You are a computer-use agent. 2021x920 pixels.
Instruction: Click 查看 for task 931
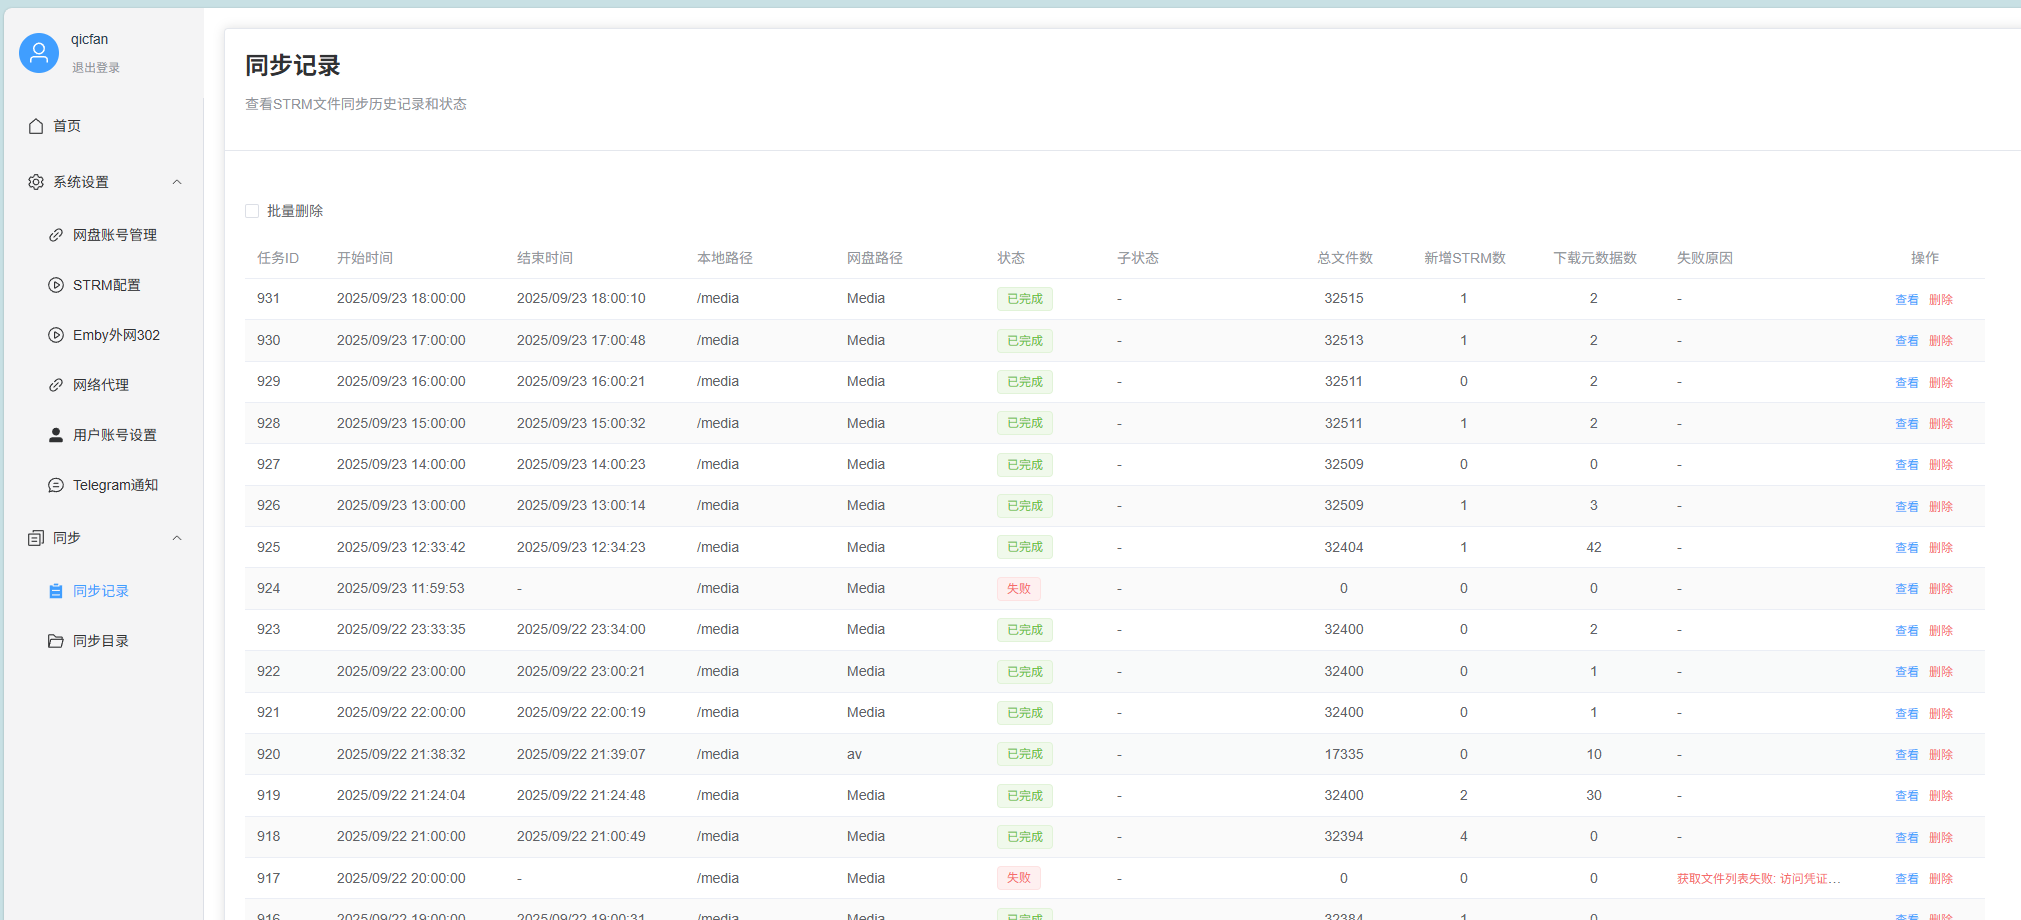click(x=1907, y=300)
